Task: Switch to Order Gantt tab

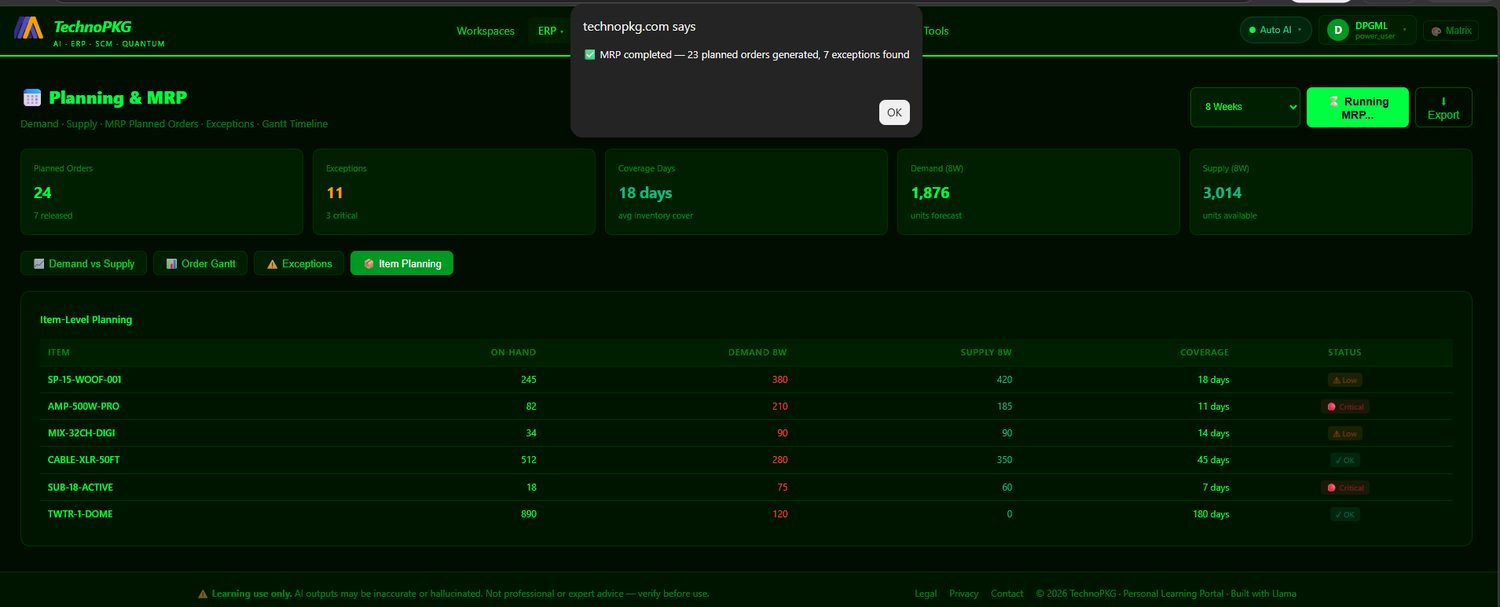Action: [200, 263]
